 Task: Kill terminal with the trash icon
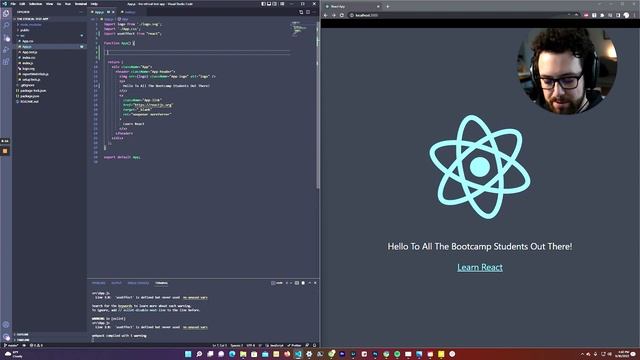point(303,283)
